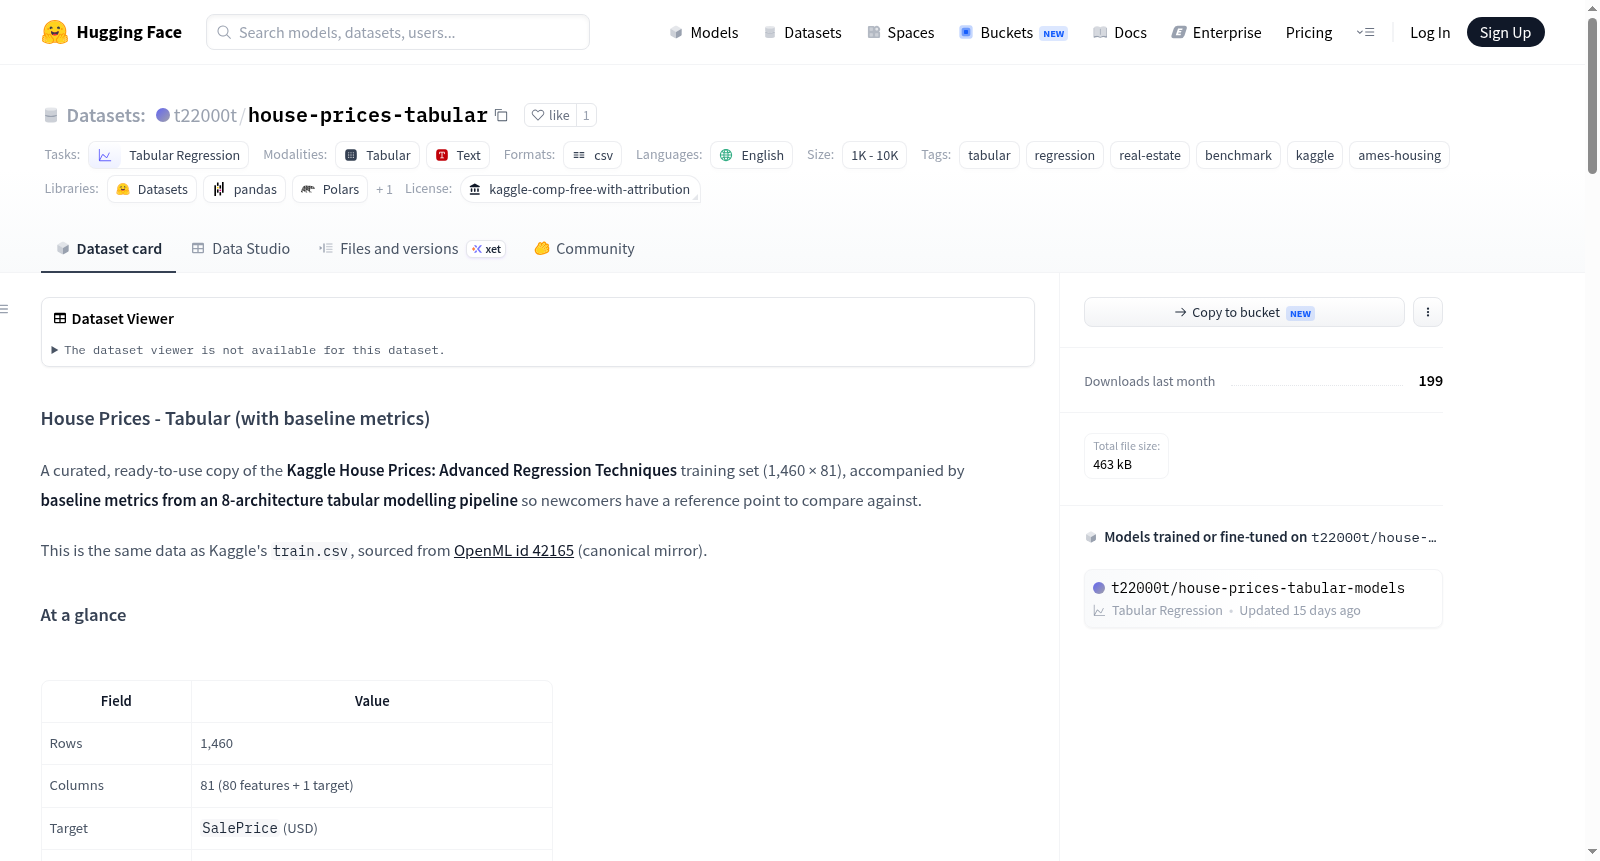Open the benchmark tag
This screenshot has width=1600, height=861.
coord(1238,155)
